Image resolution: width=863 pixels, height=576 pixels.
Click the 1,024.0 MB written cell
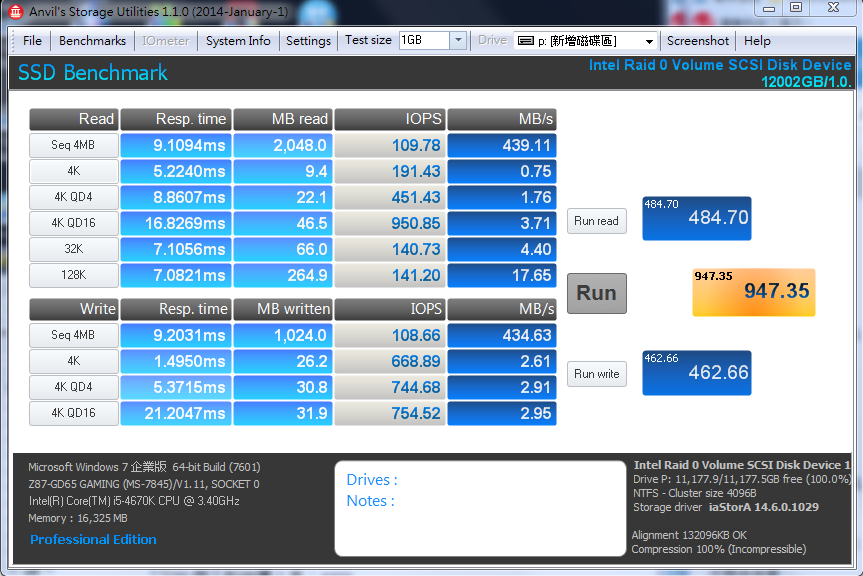click(x=283, y=335)
